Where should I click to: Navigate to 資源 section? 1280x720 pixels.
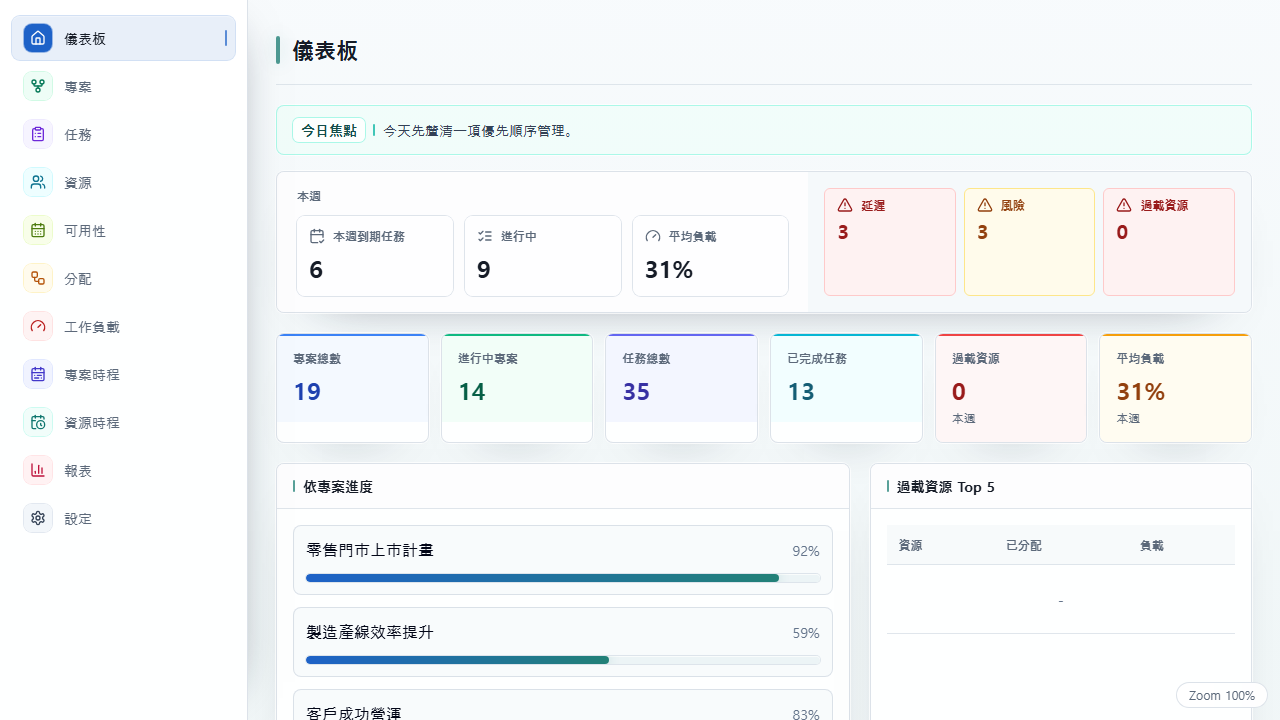[124, 182]
